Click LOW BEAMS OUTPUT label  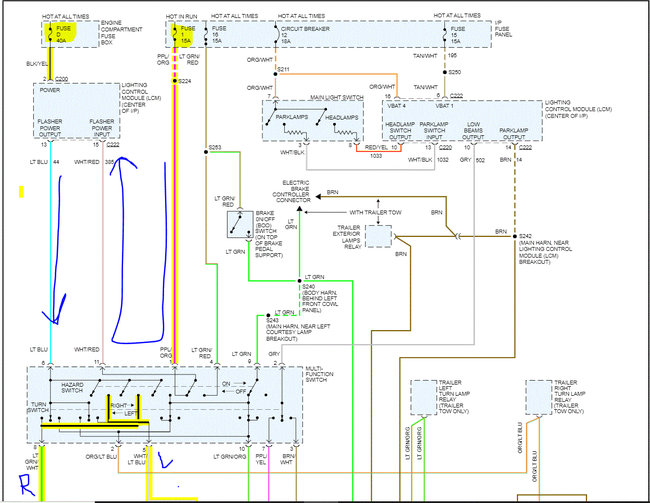[473, 131]
